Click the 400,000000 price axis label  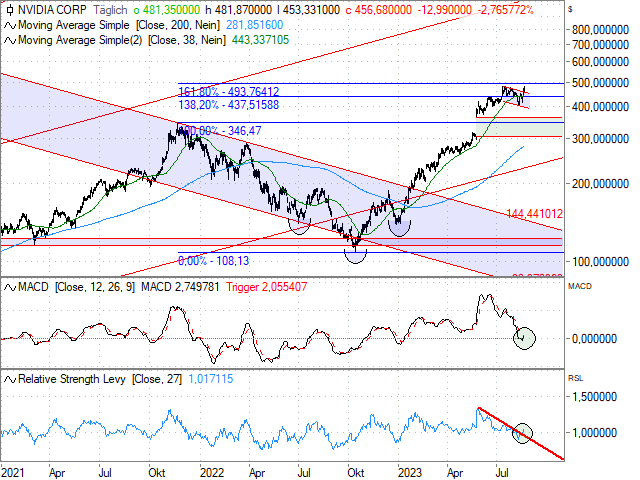point(600,107)
